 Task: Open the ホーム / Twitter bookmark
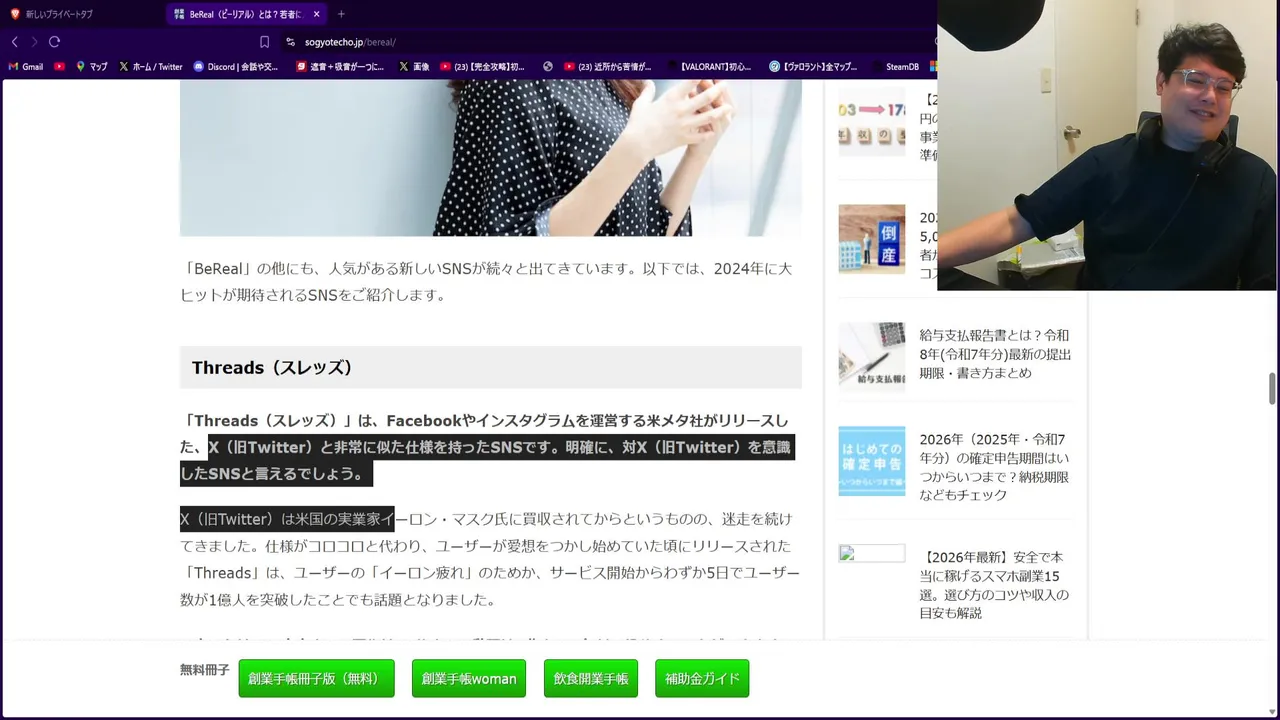tap(150, 67)
